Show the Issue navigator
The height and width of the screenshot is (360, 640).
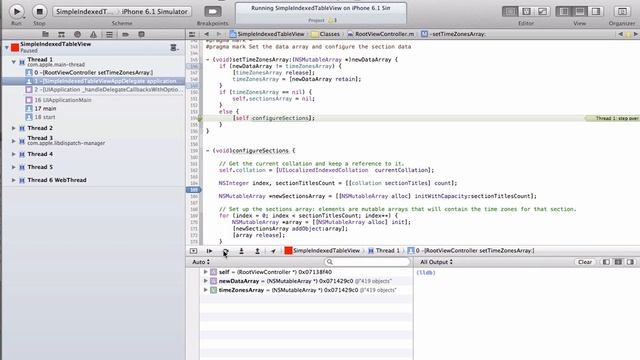click(x=93, y=34)
